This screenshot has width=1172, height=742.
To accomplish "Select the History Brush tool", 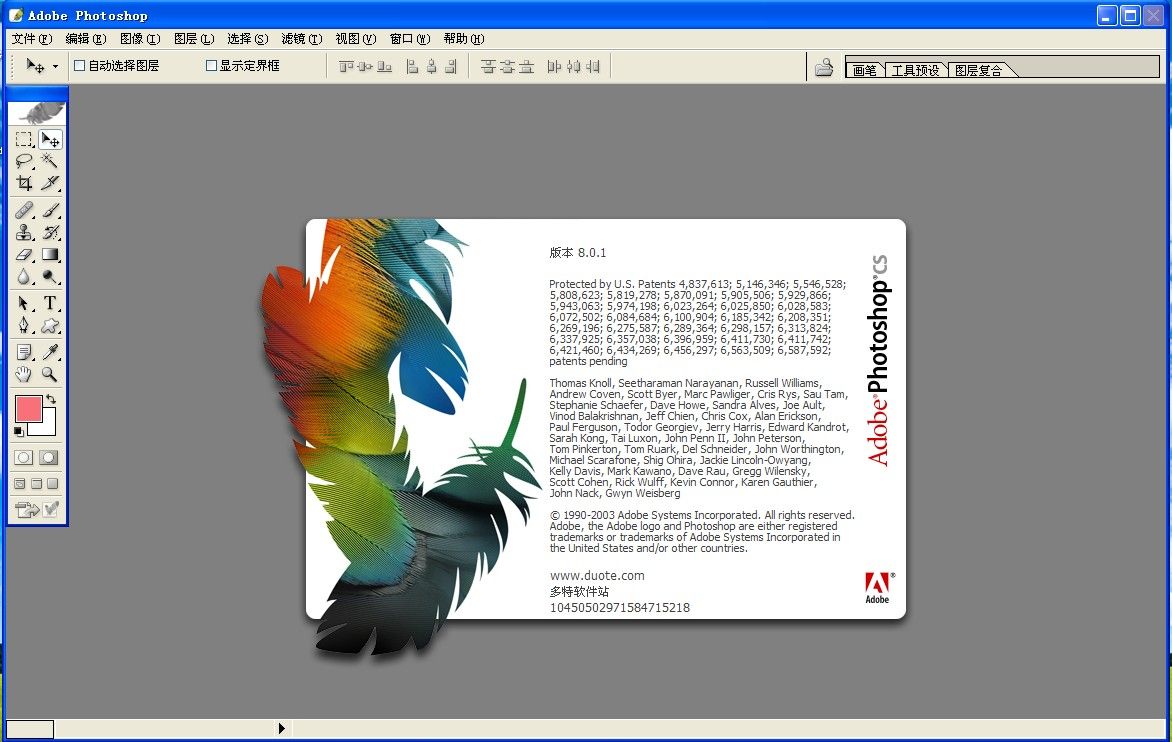I will coord(50,232).
